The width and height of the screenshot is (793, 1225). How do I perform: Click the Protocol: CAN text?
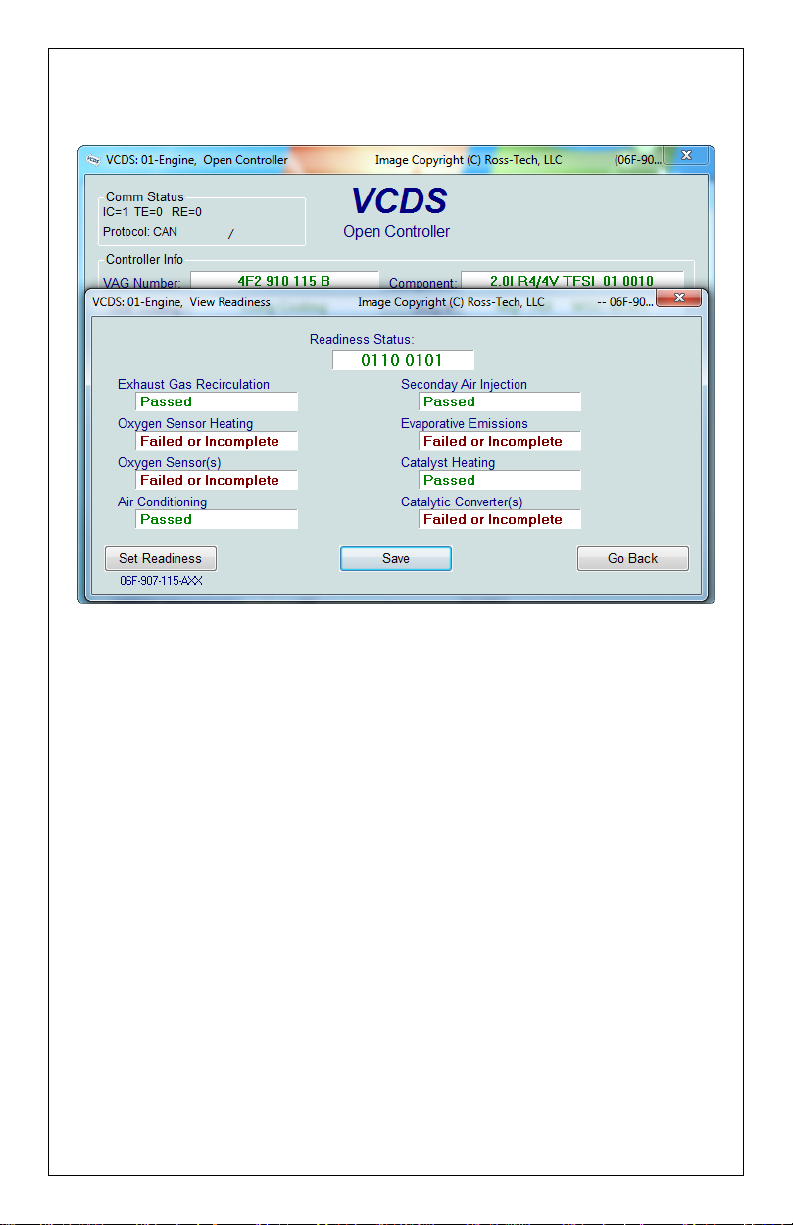(x=140, y=232)
